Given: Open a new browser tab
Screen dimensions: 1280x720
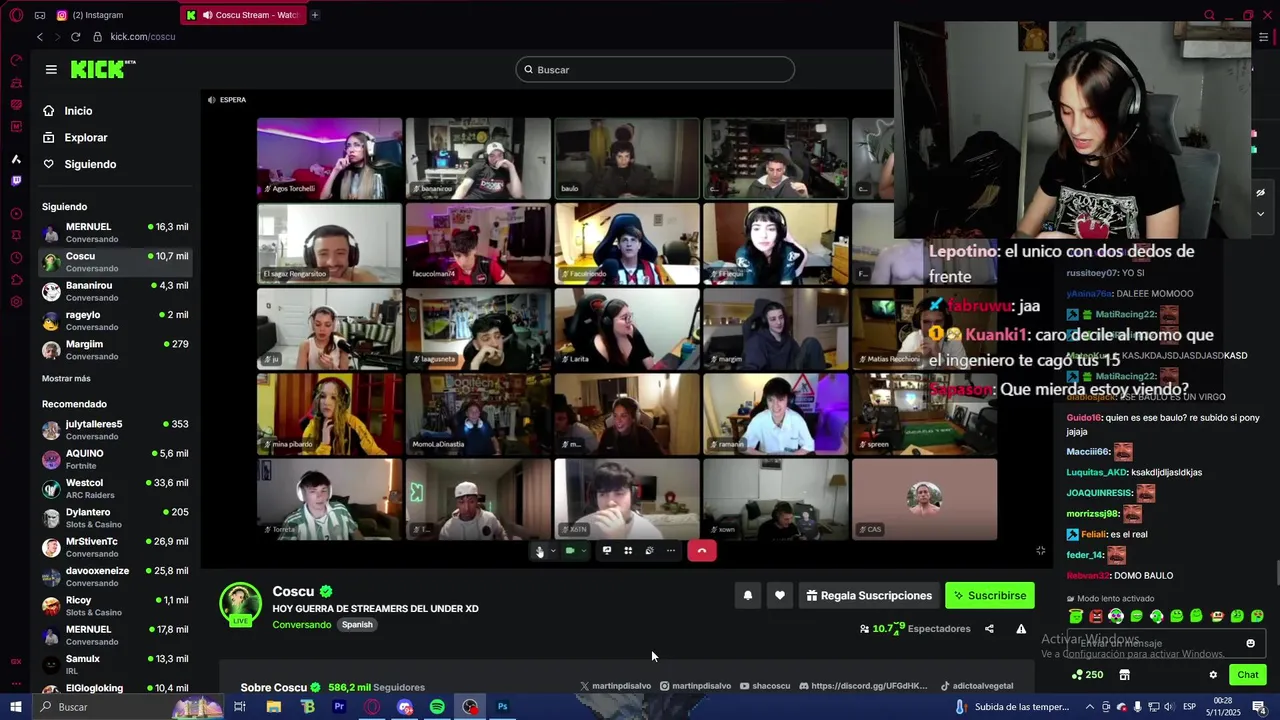Looking at the screenshot, I should tap(315, 15).
